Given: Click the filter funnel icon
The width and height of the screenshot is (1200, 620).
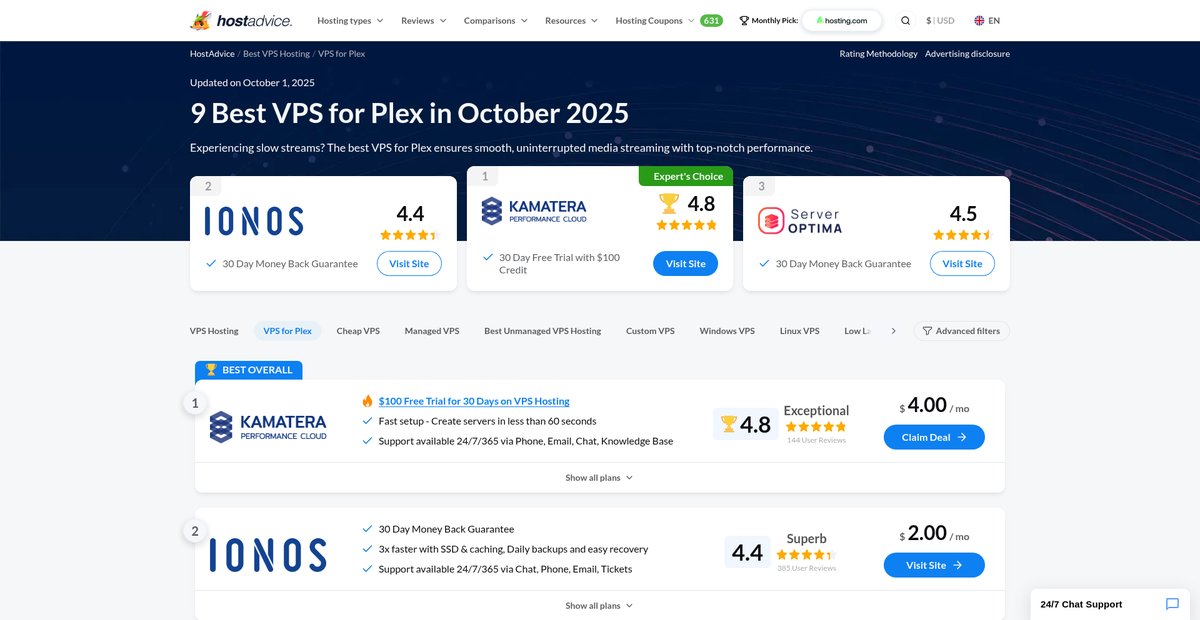Looking at the screenshot, I should (x=927, y=331).
